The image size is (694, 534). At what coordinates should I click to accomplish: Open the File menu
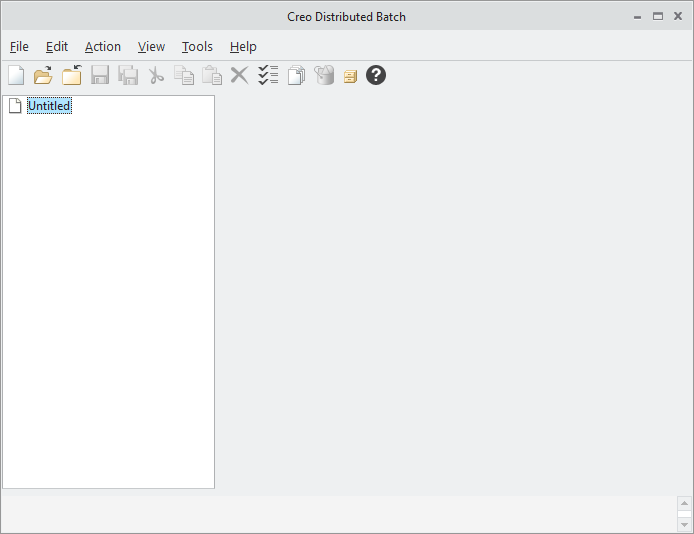(19, 46)
